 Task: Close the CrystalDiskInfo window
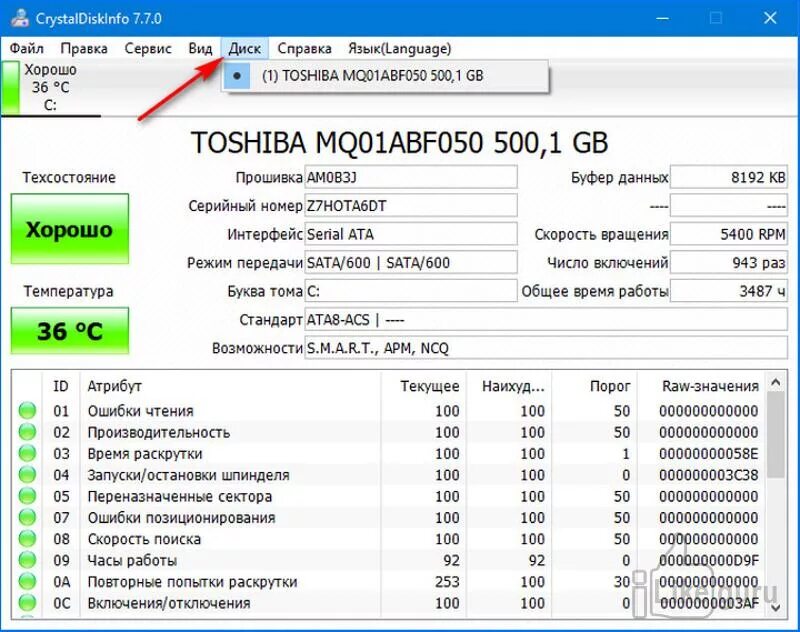point(770,18)
